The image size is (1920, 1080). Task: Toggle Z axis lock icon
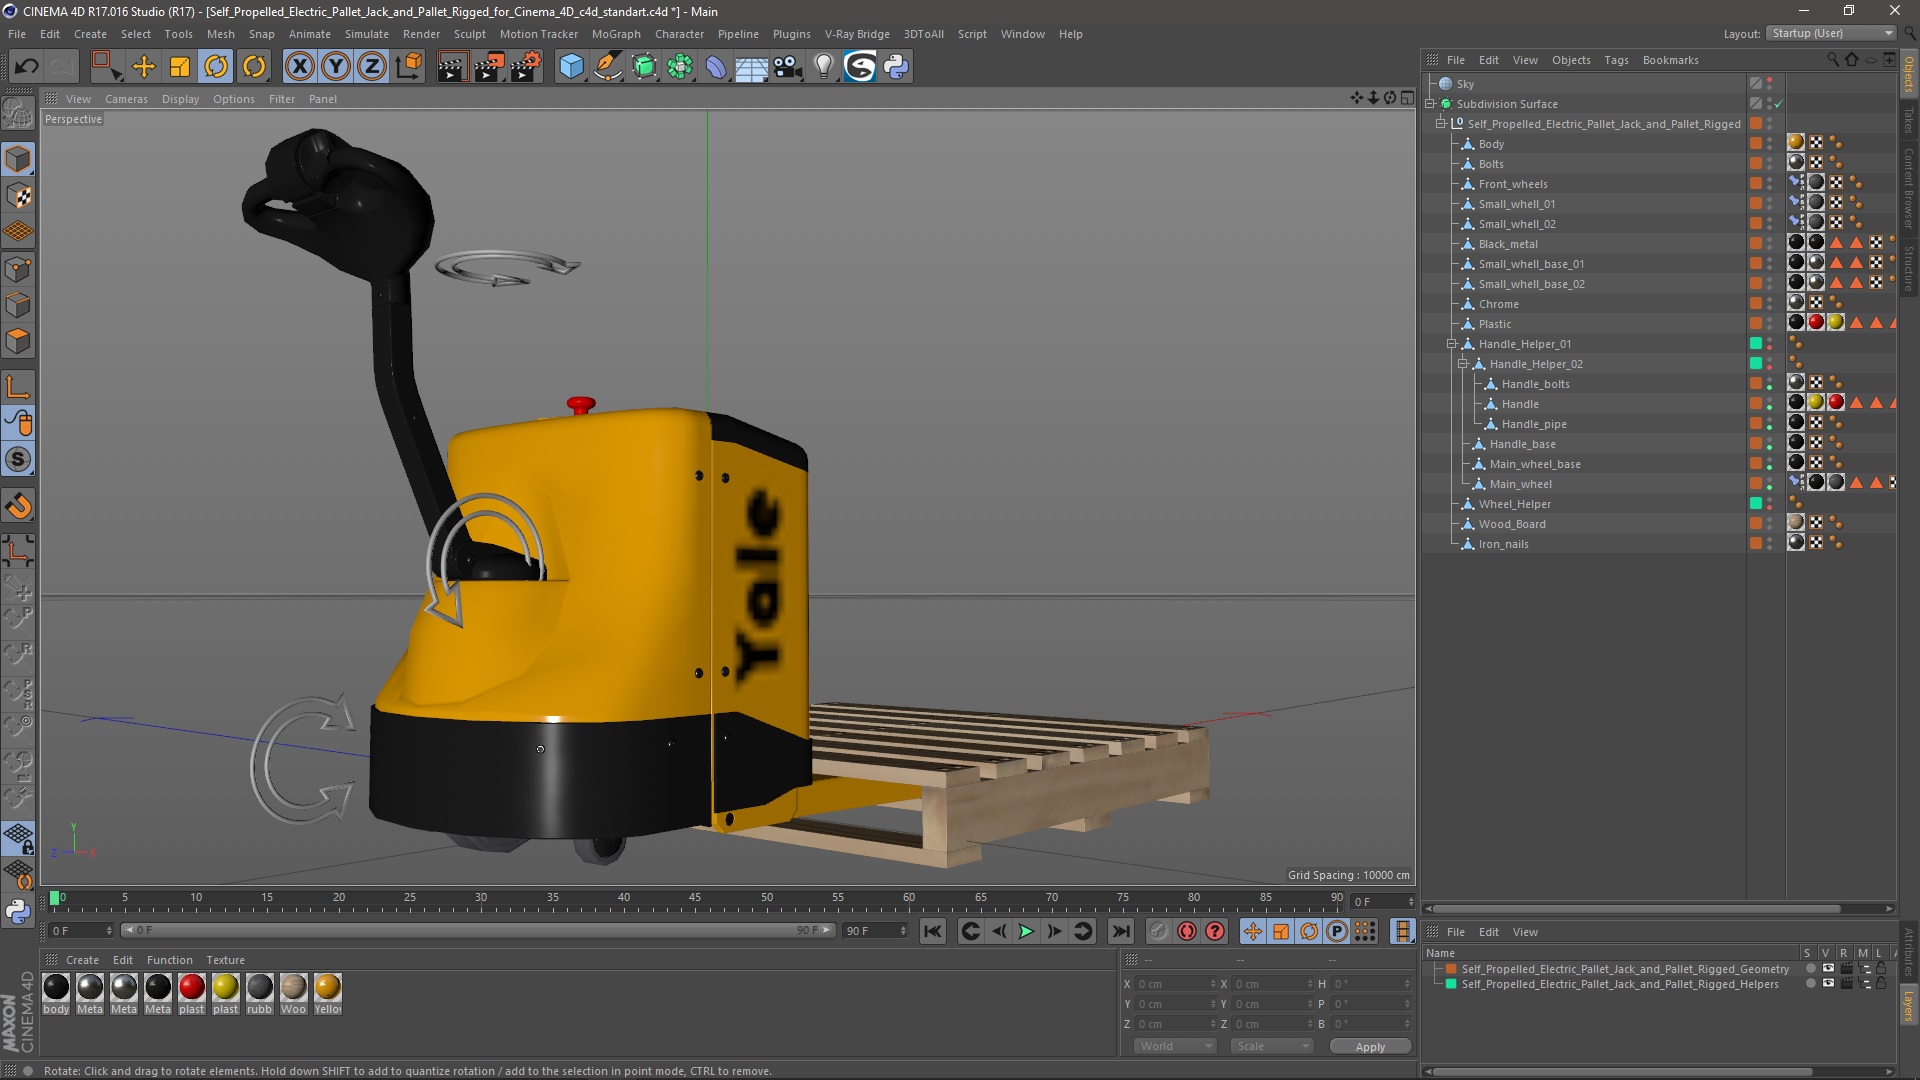372,67
